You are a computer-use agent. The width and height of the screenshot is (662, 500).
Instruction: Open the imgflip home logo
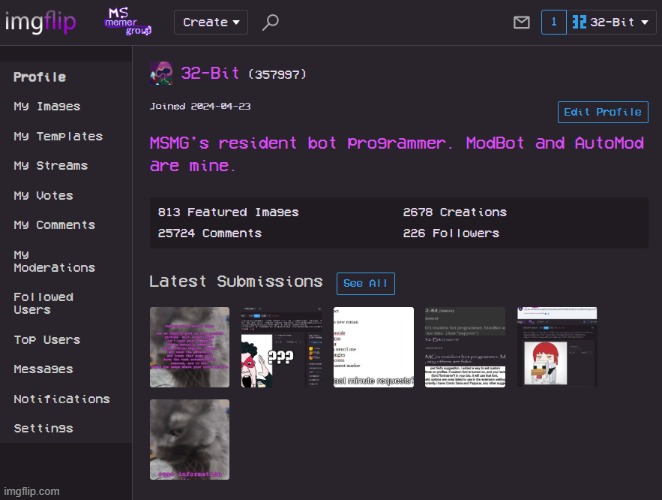(40, 22)
